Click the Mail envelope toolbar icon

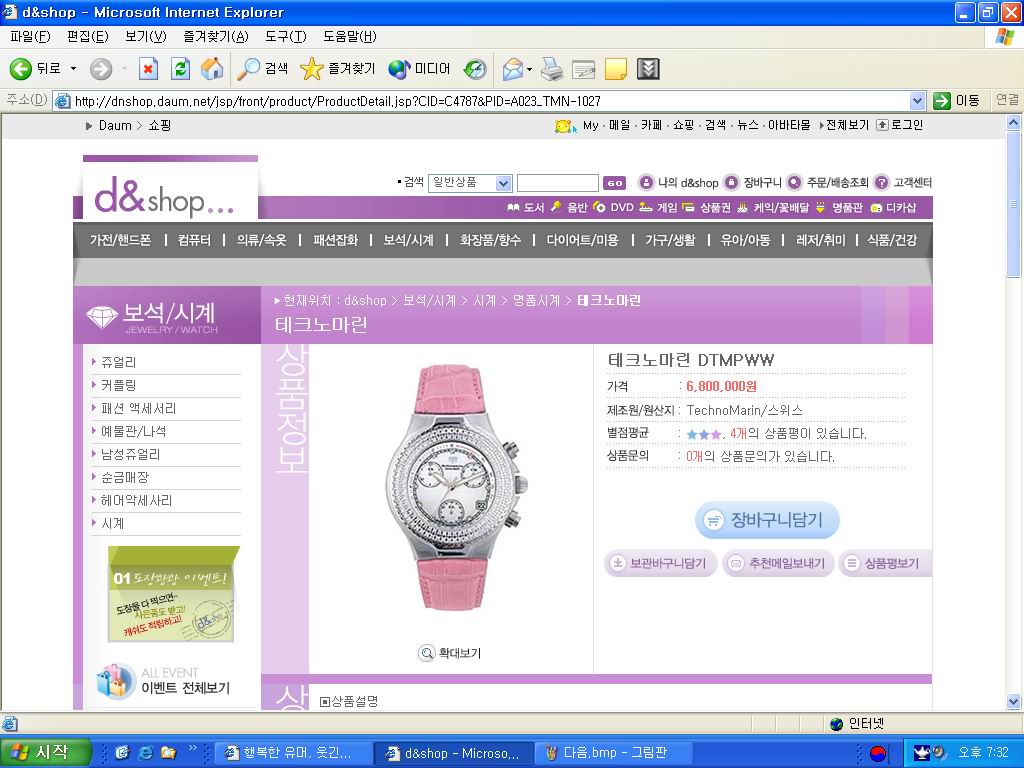[x=513, y=69]
